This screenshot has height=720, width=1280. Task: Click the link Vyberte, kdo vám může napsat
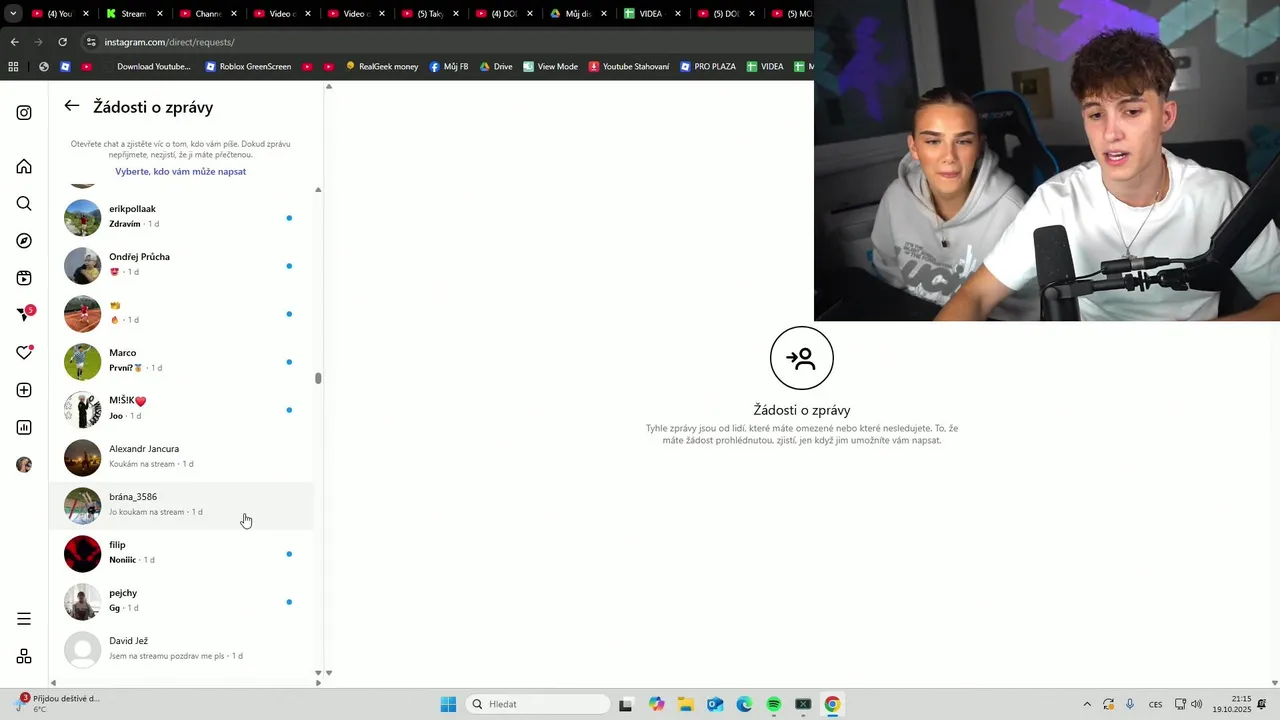pyautogui.click(x=180, y=172)
